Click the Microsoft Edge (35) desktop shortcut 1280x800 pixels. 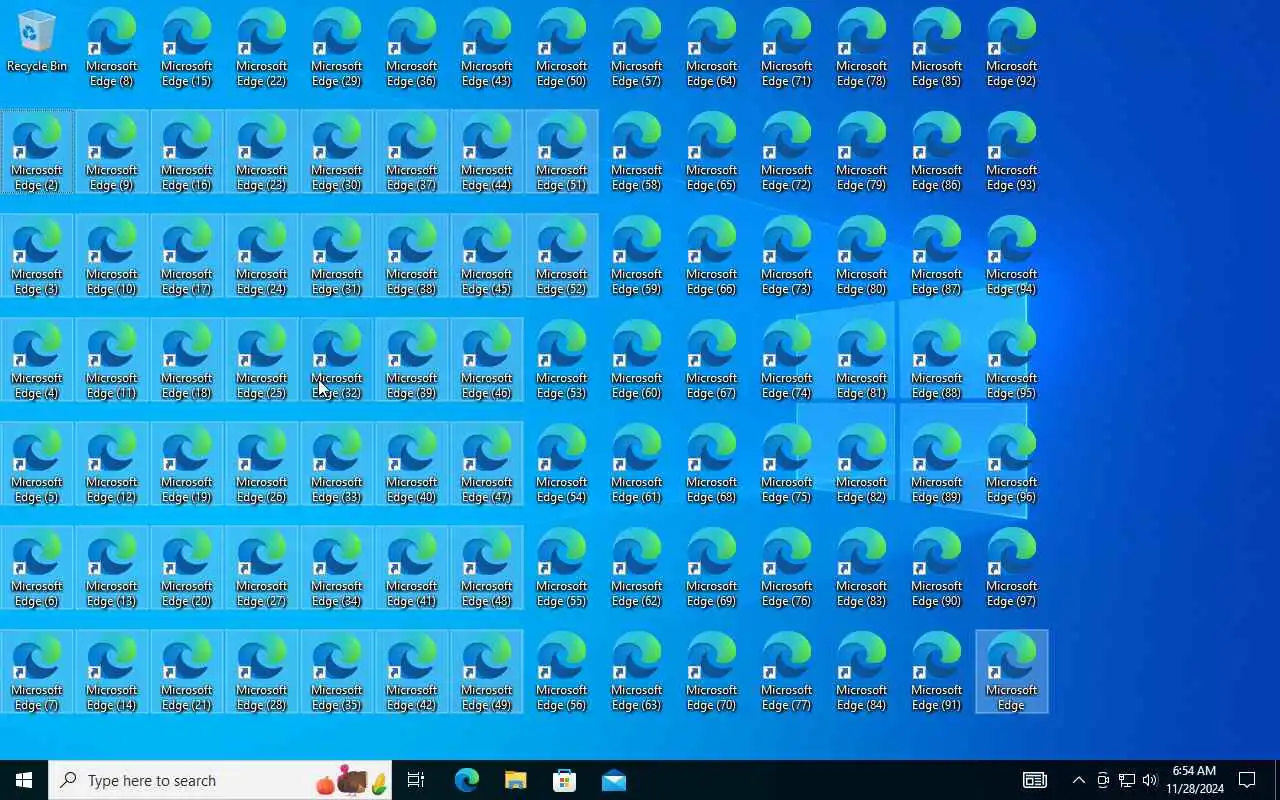(337, 672)
